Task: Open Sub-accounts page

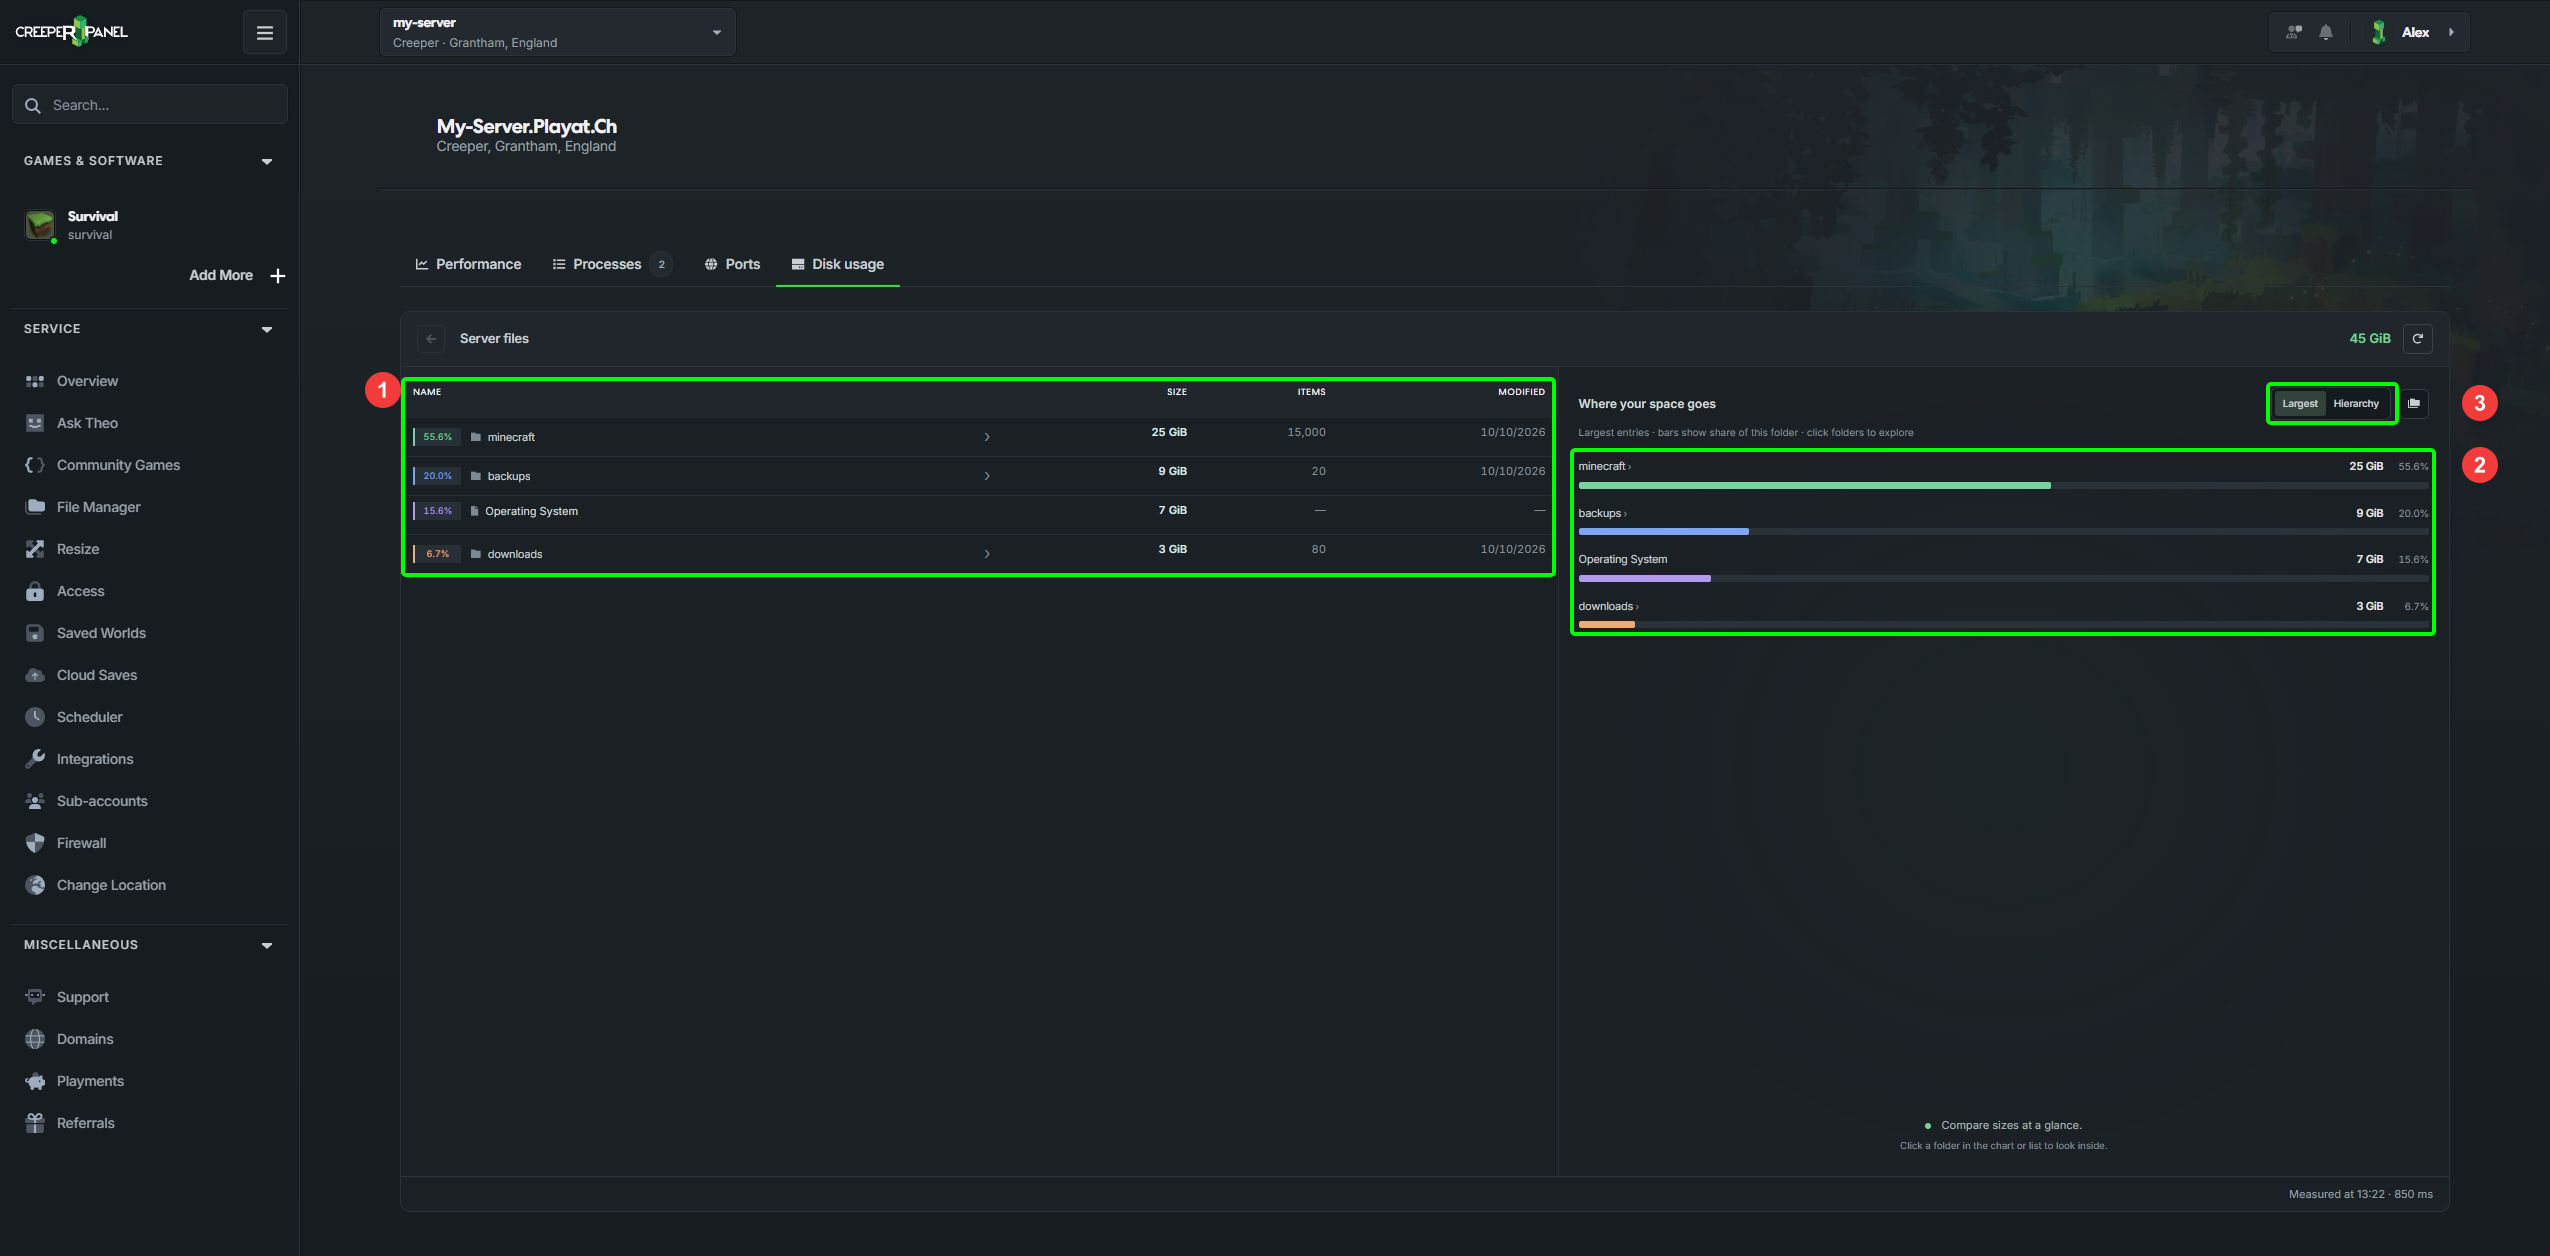Action: point(102,801)
